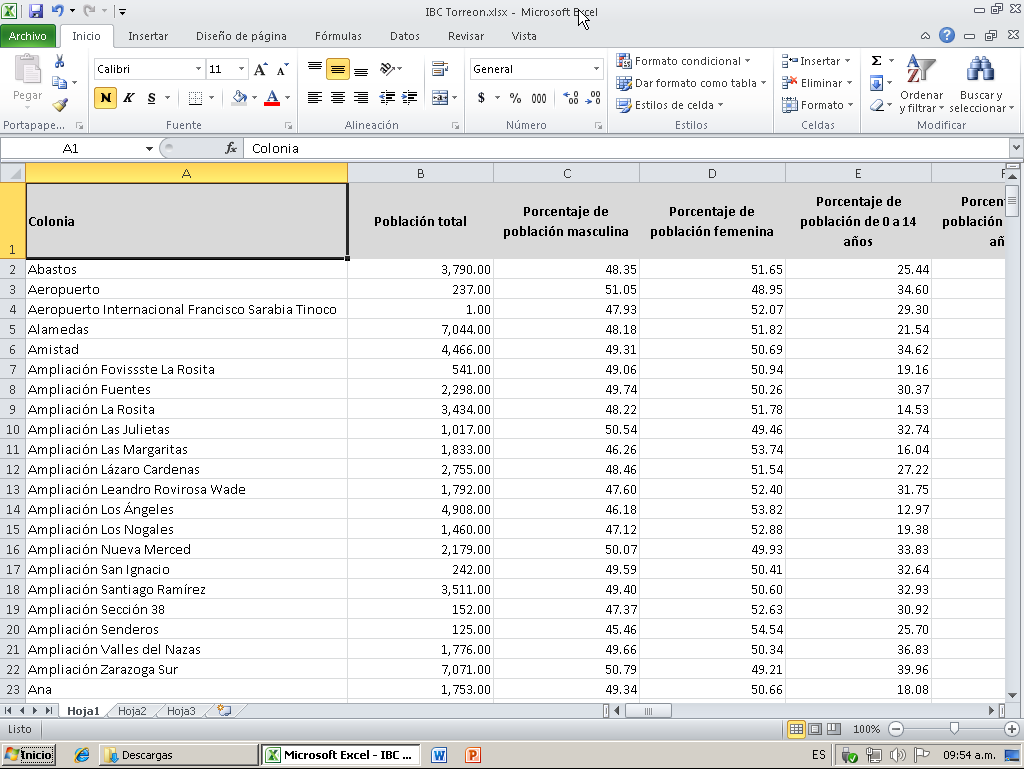
Task: Click the Pegar paste icon
Action: coord(27,69)
